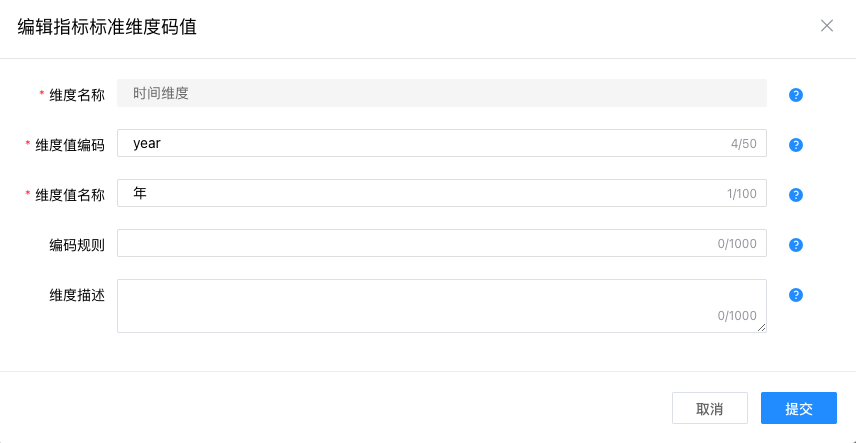Click the disabled 时间维度 name field

pyautogui.click(x=441, y=93)
